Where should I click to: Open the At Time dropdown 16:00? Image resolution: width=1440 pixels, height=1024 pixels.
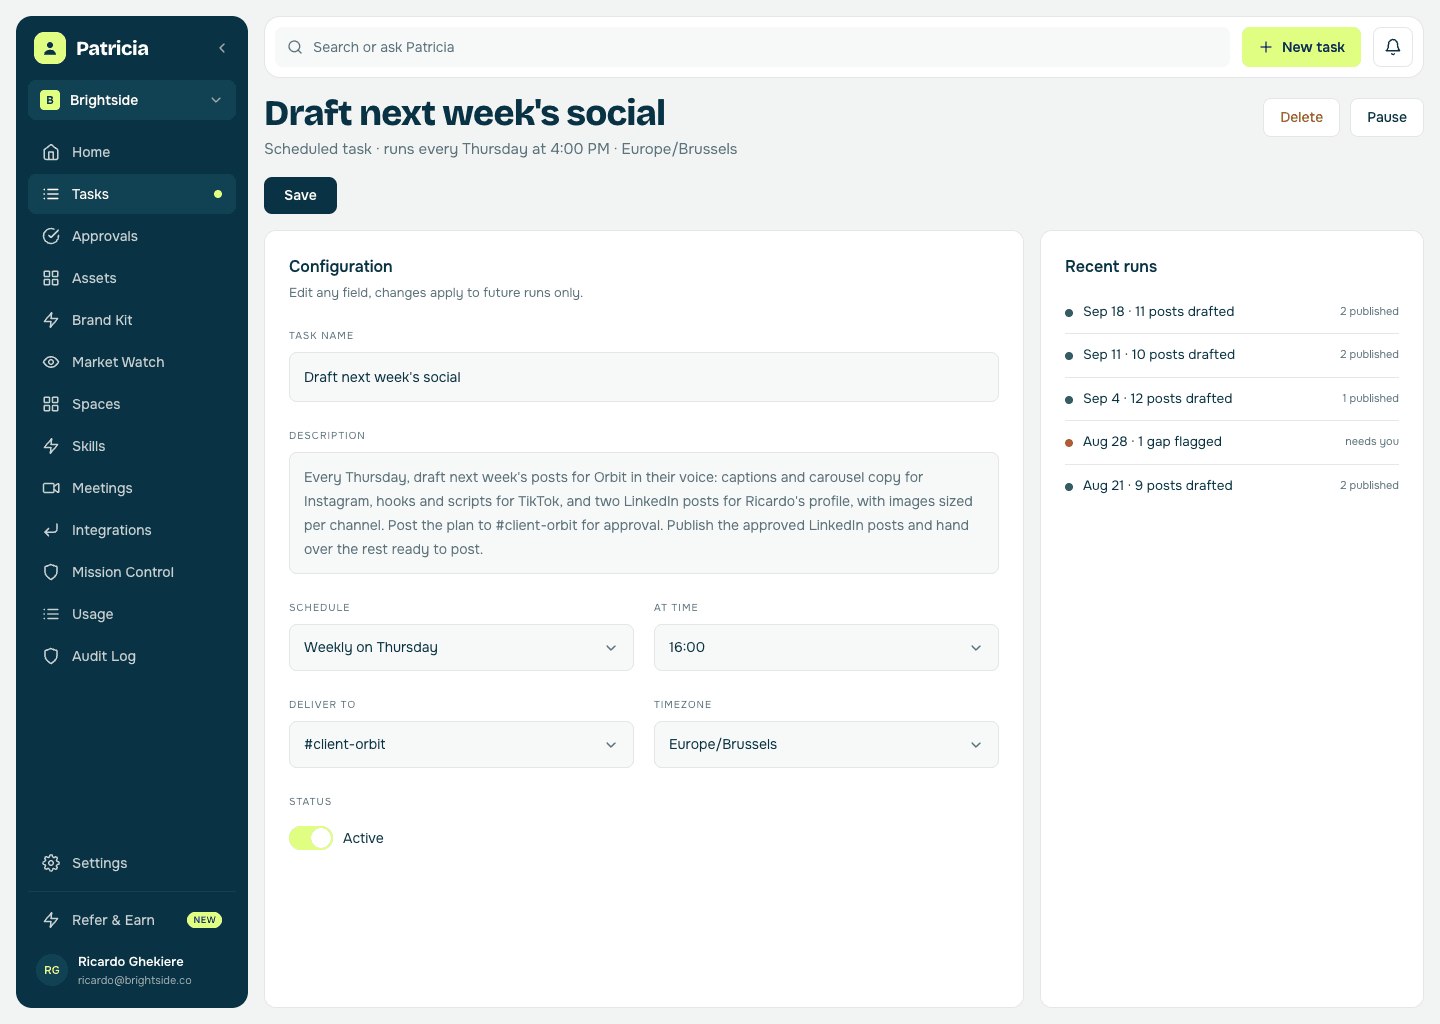point(826,647)
